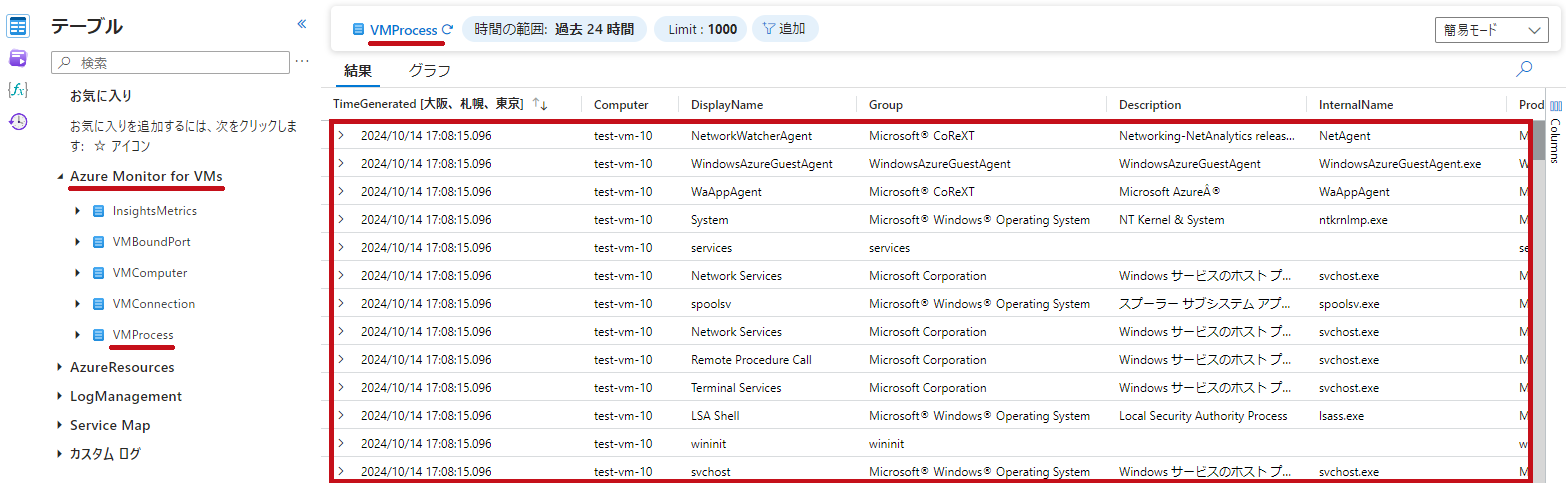Sort by TimeGenerated column arrows
This screenshot has width=1568, height=483.
[540, 105]
